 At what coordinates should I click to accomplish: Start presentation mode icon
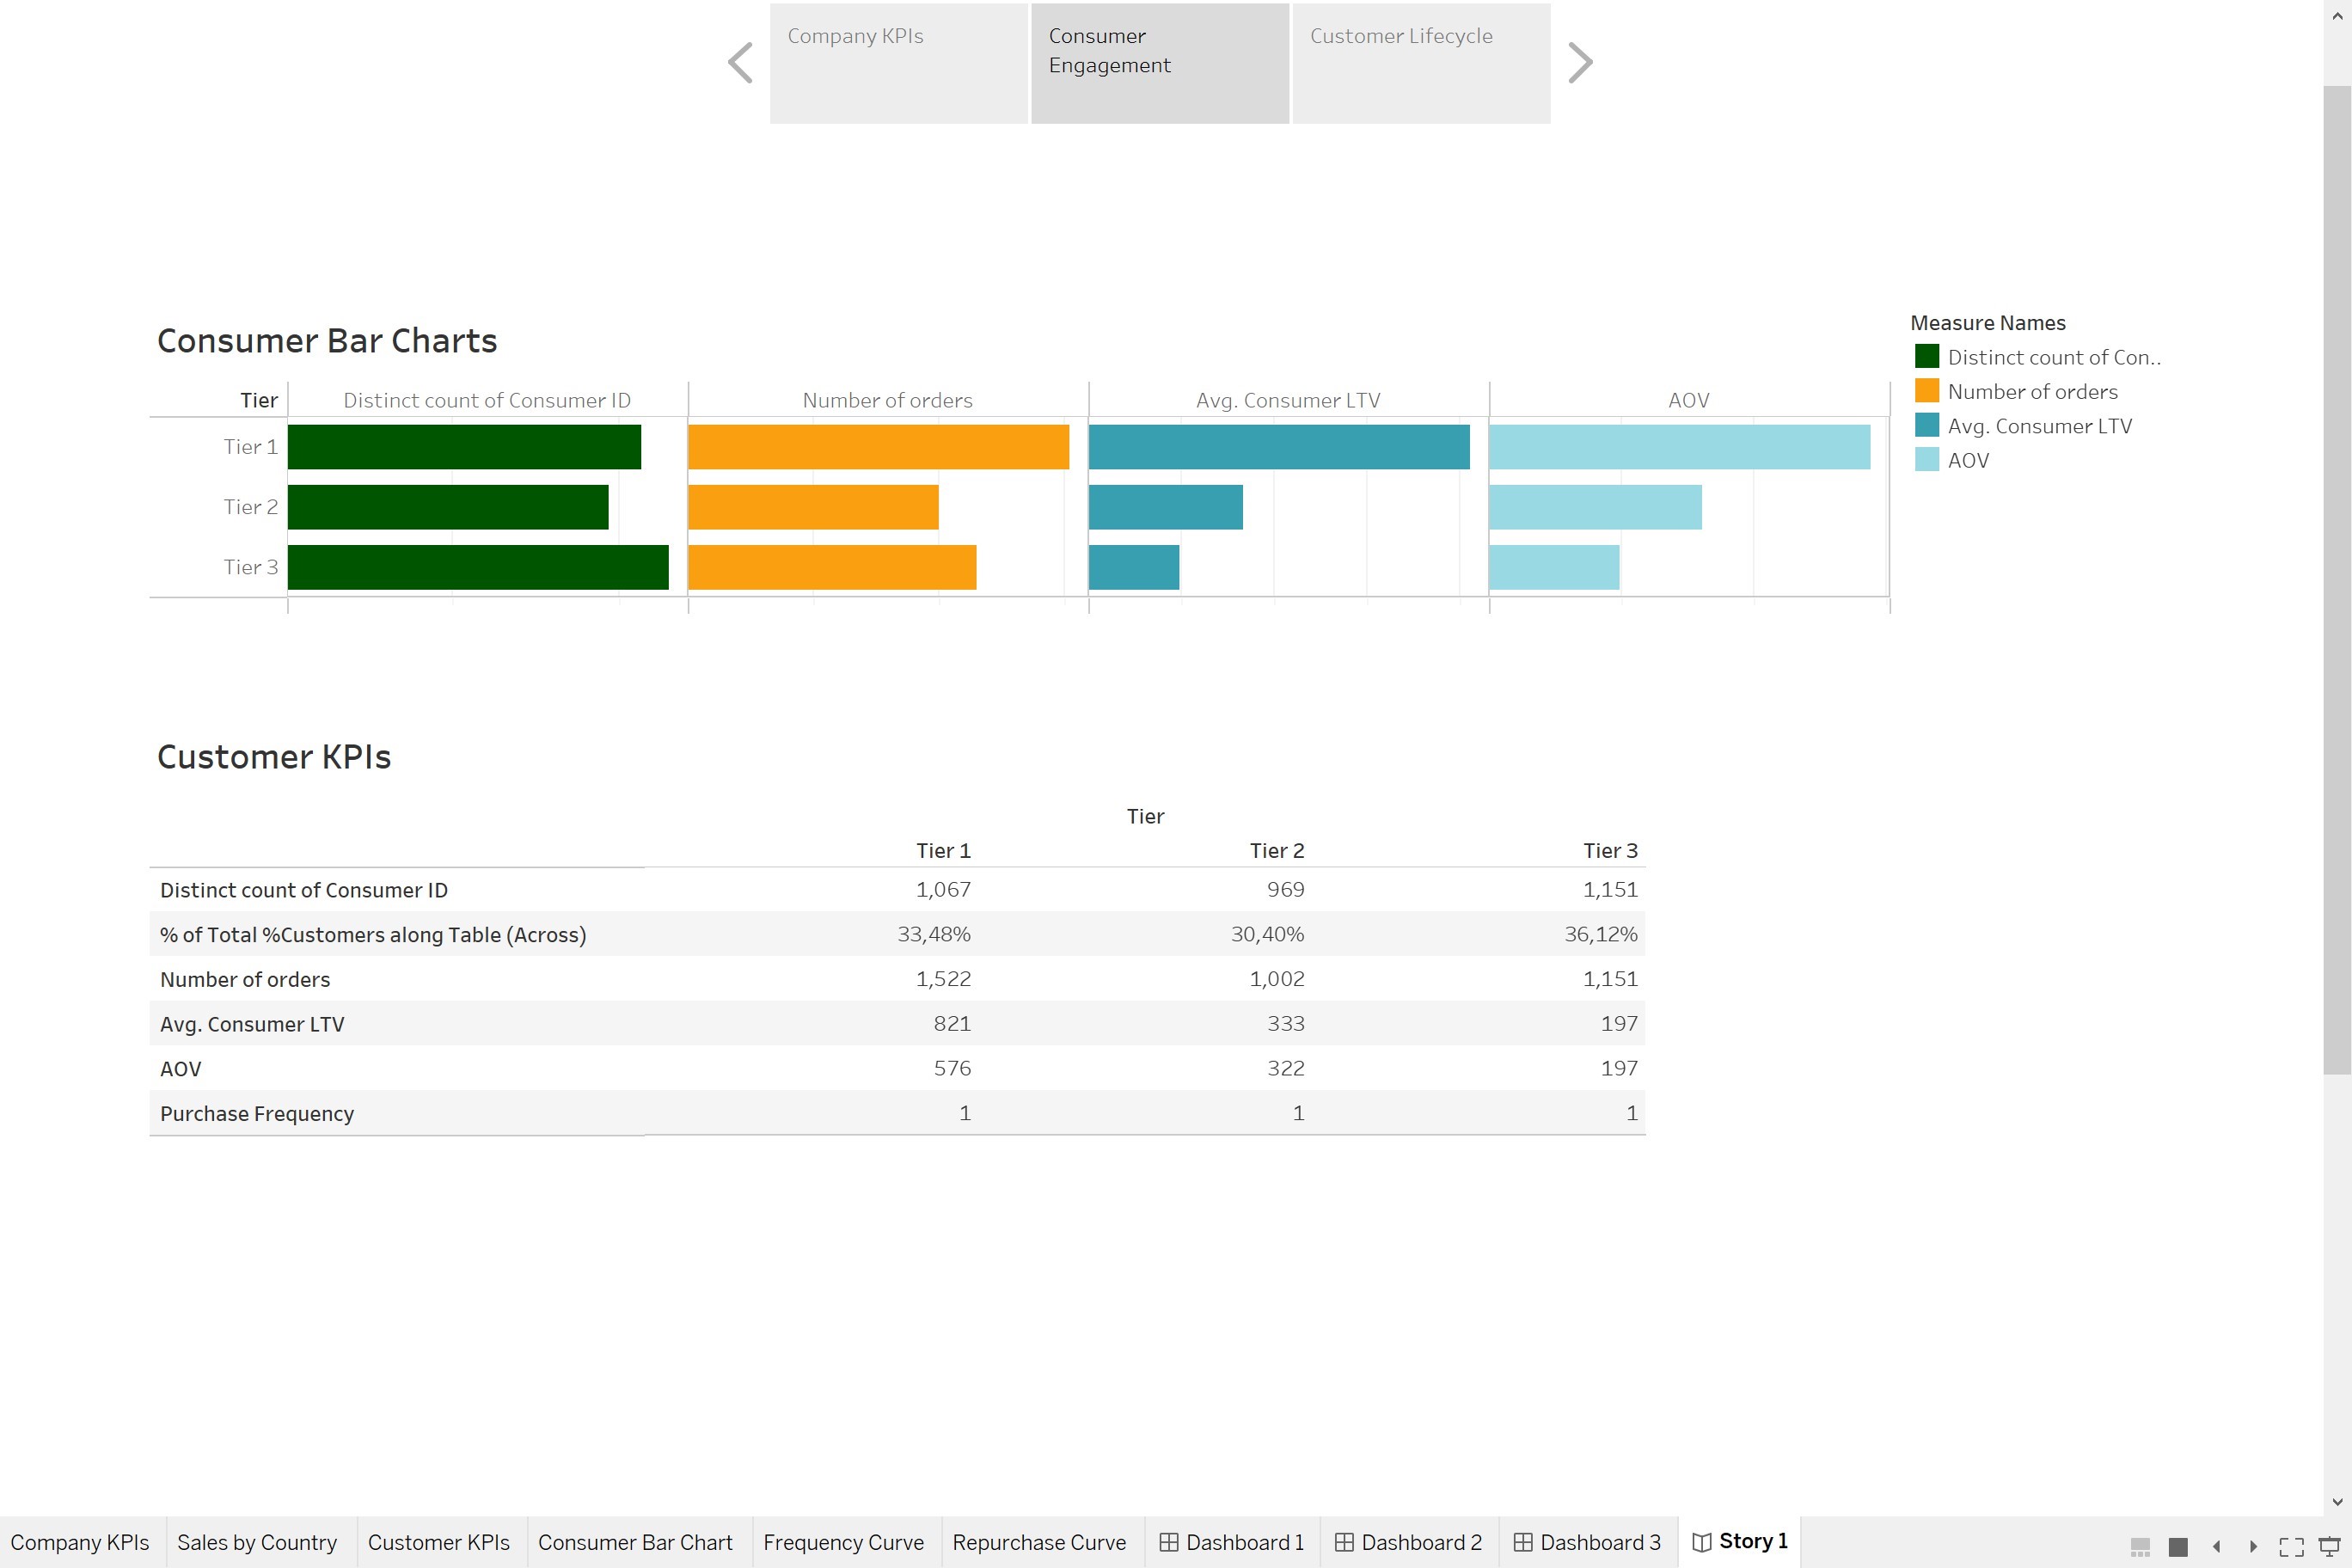(2329, 1546)
